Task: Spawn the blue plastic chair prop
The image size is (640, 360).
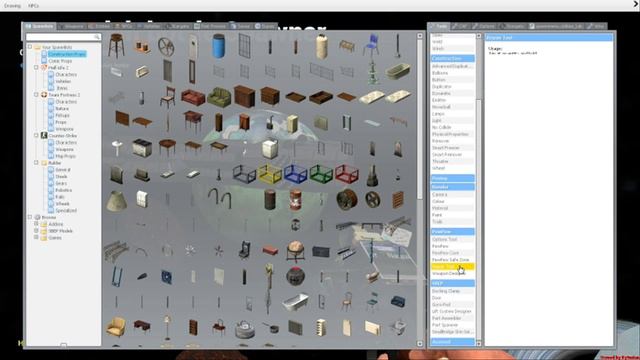Action: (x=371, y=46)
